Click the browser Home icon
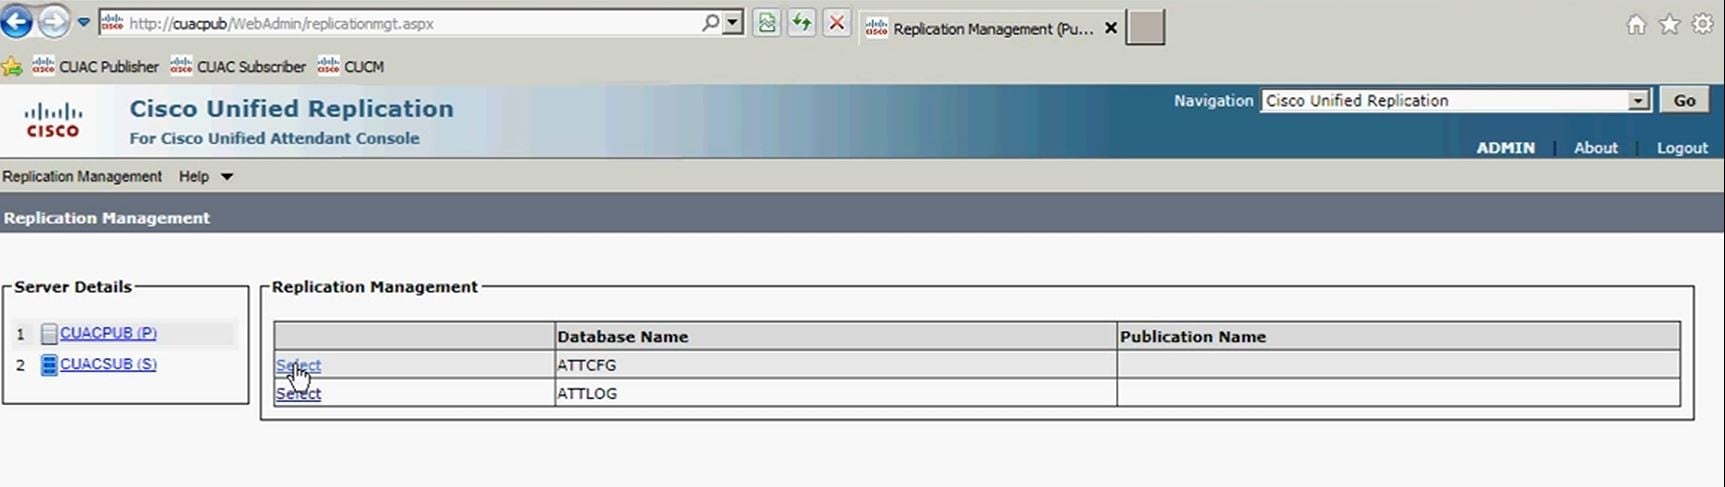Viewport: 1725px width, 487px height. pos(1636,25)
